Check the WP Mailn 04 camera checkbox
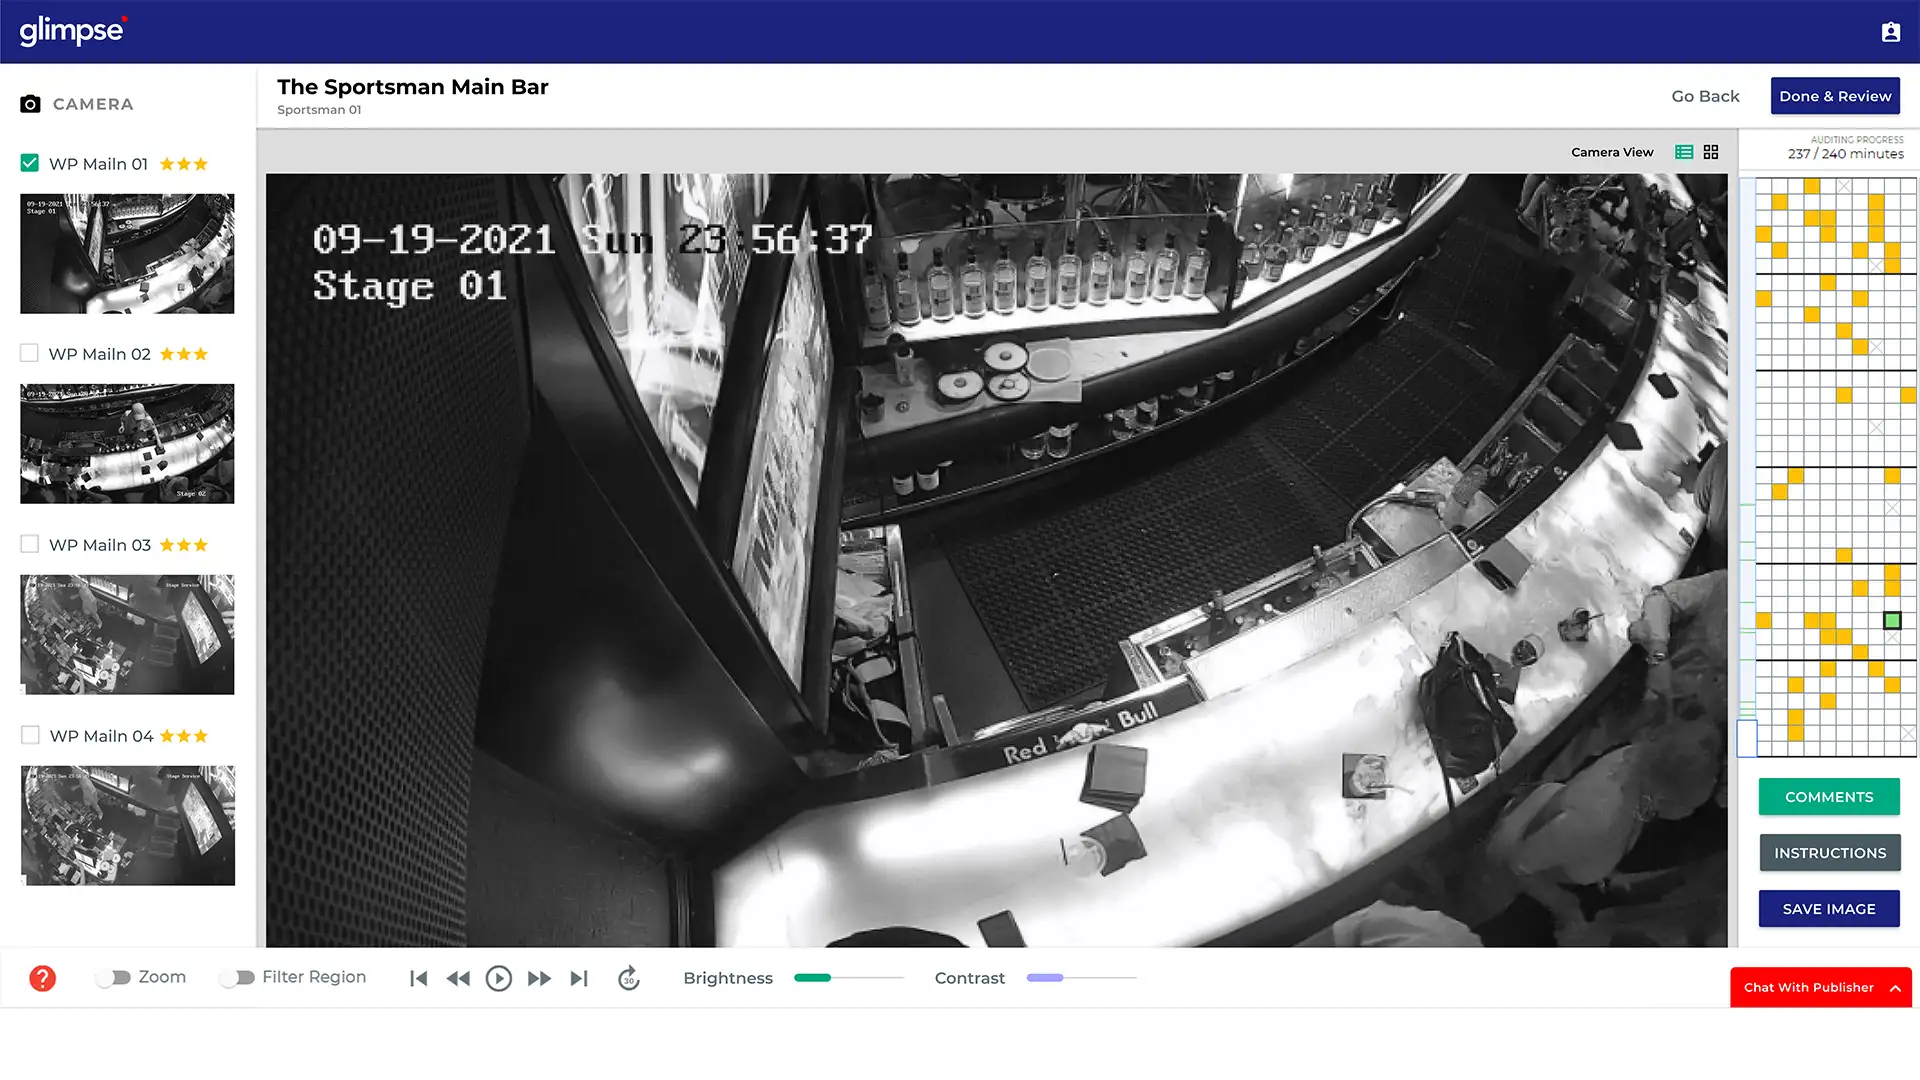 (30, 735)
